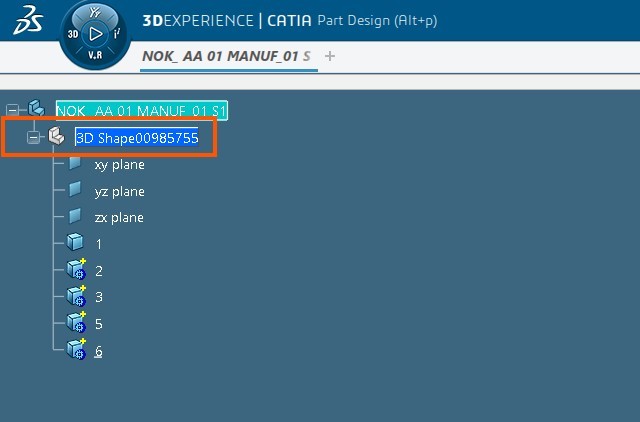Viewport: 640px width, 422px height.
Task: Click the body icon for item 2
Action: (x=76, y=269)
